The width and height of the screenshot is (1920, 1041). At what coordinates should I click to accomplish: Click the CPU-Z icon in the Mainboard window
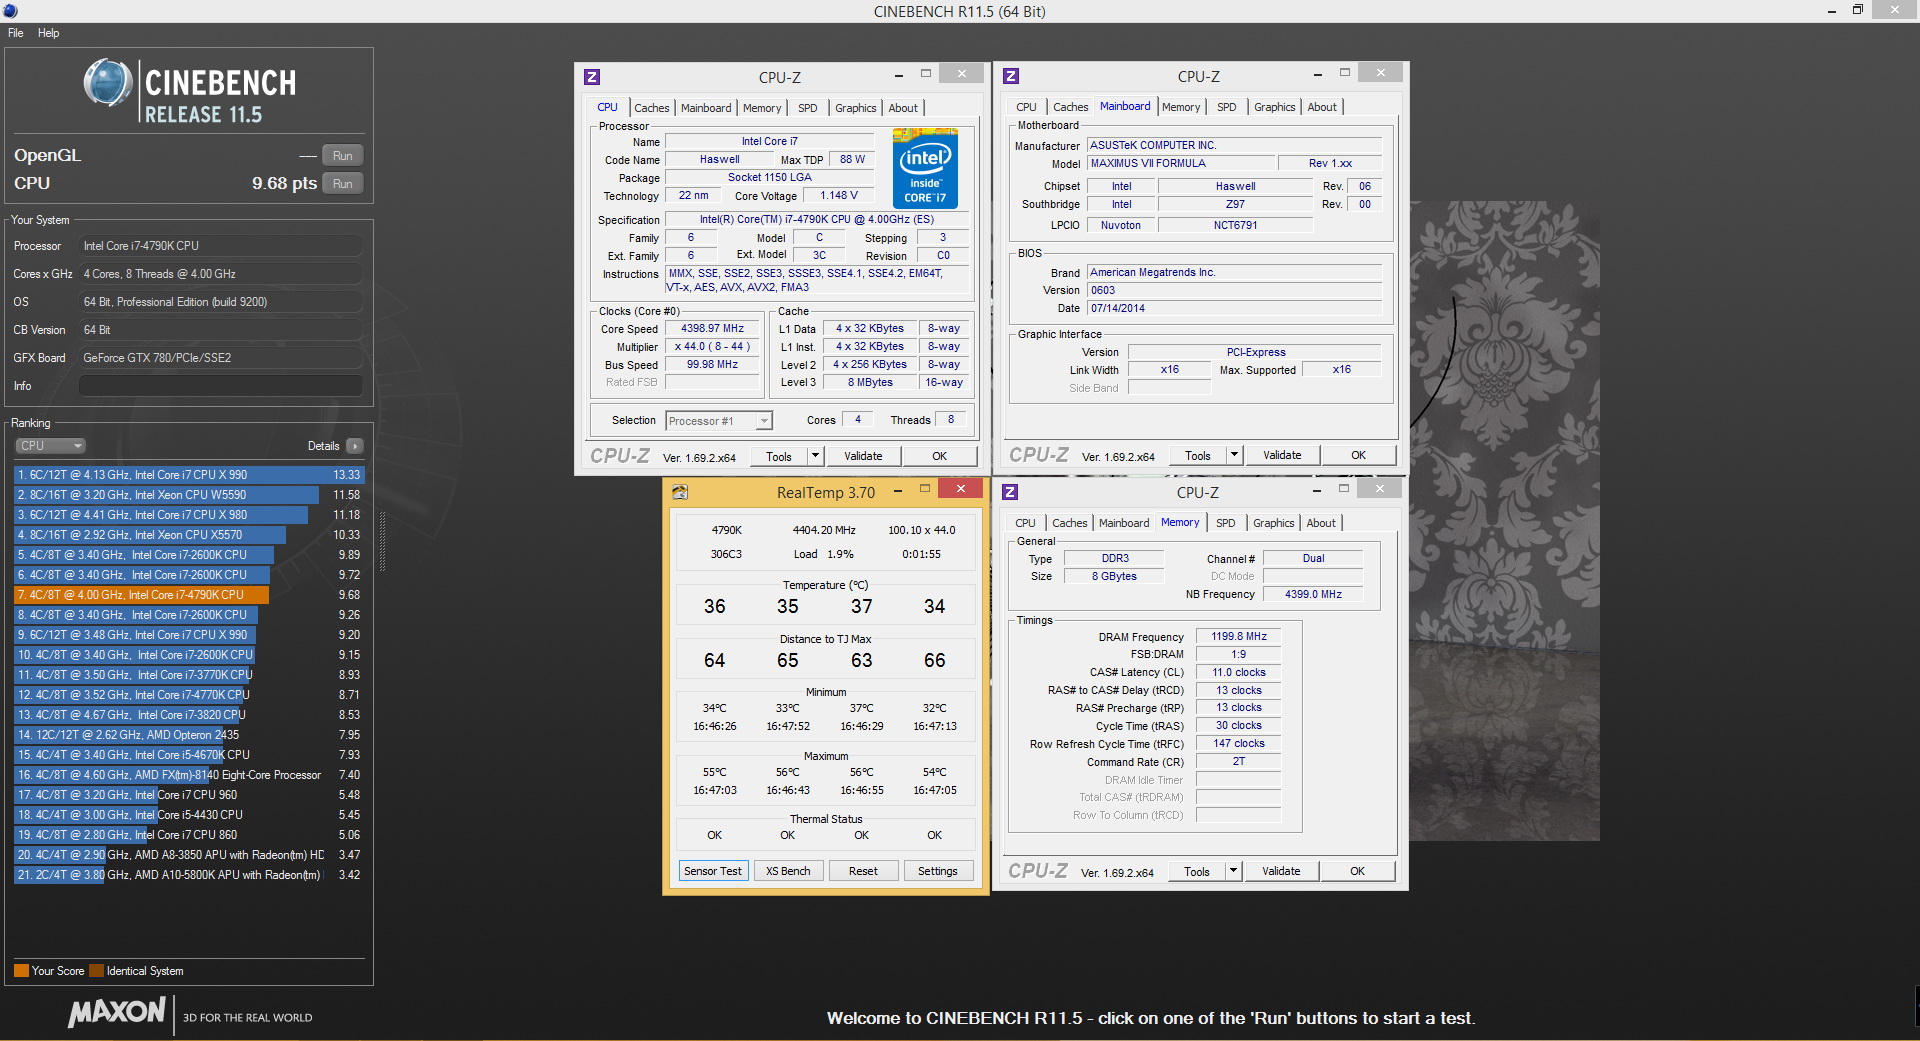coord(1011,76)
